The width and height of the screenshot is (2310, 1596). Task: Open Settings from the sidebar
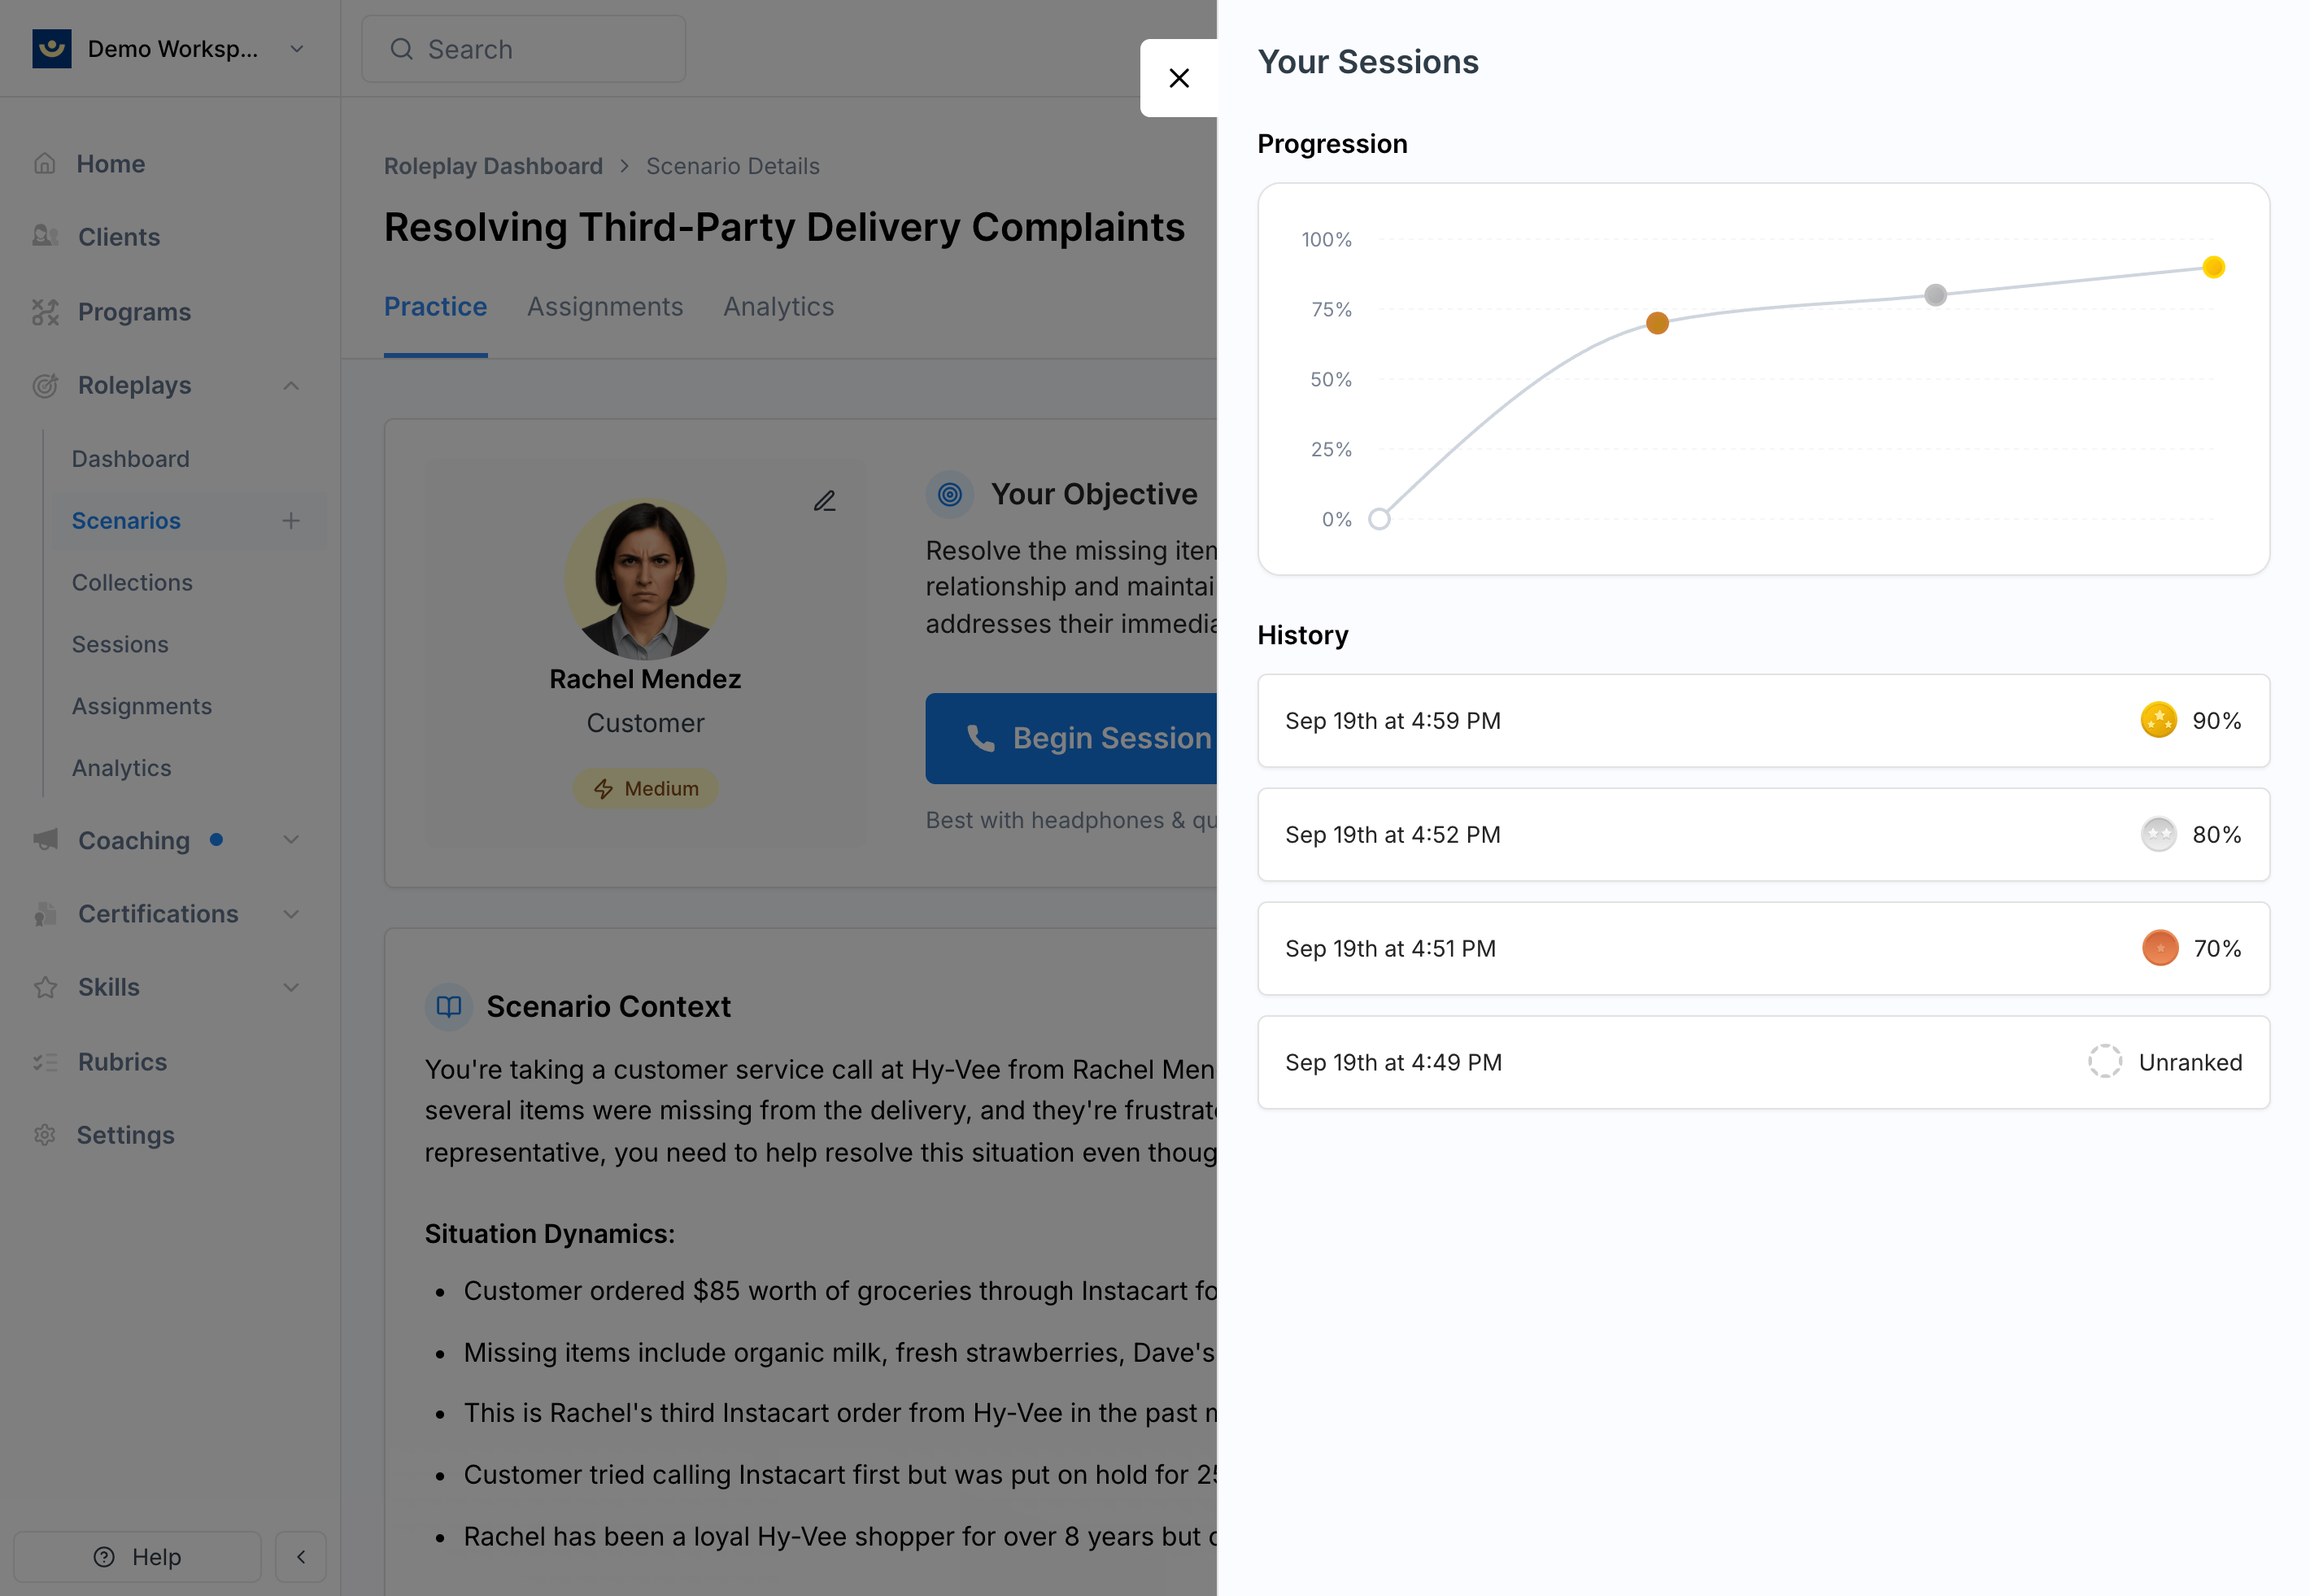click(x=126, y=1135)
